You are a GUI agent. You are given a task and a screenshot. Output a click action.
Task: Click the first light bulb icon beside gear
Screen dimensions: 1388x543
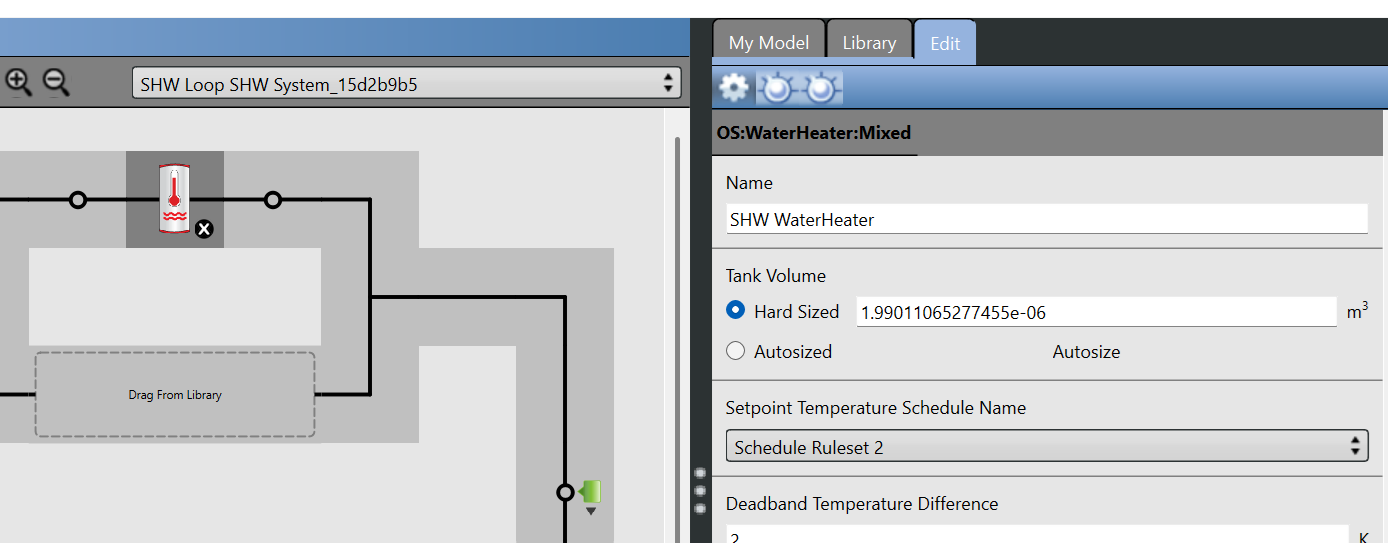click(777, 89)
